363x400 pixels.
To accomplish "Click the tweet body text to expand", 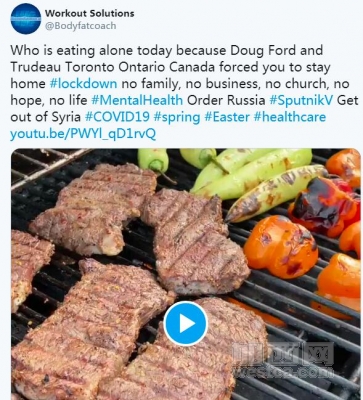I will [184, 92].
